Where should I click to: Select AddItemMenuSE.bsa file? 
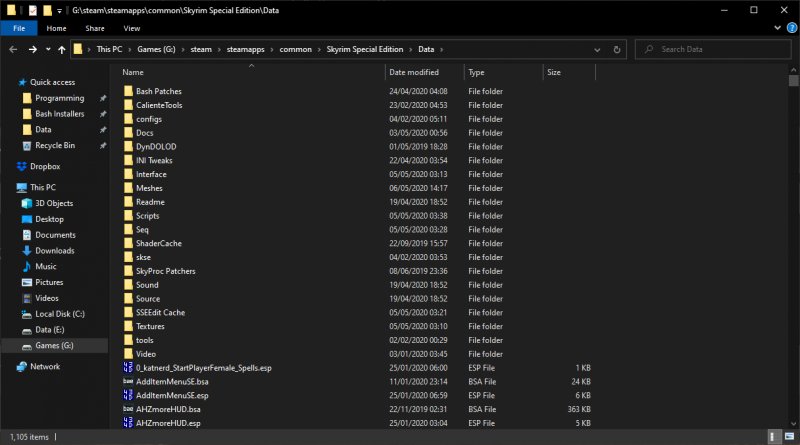[x=172, y=382]
